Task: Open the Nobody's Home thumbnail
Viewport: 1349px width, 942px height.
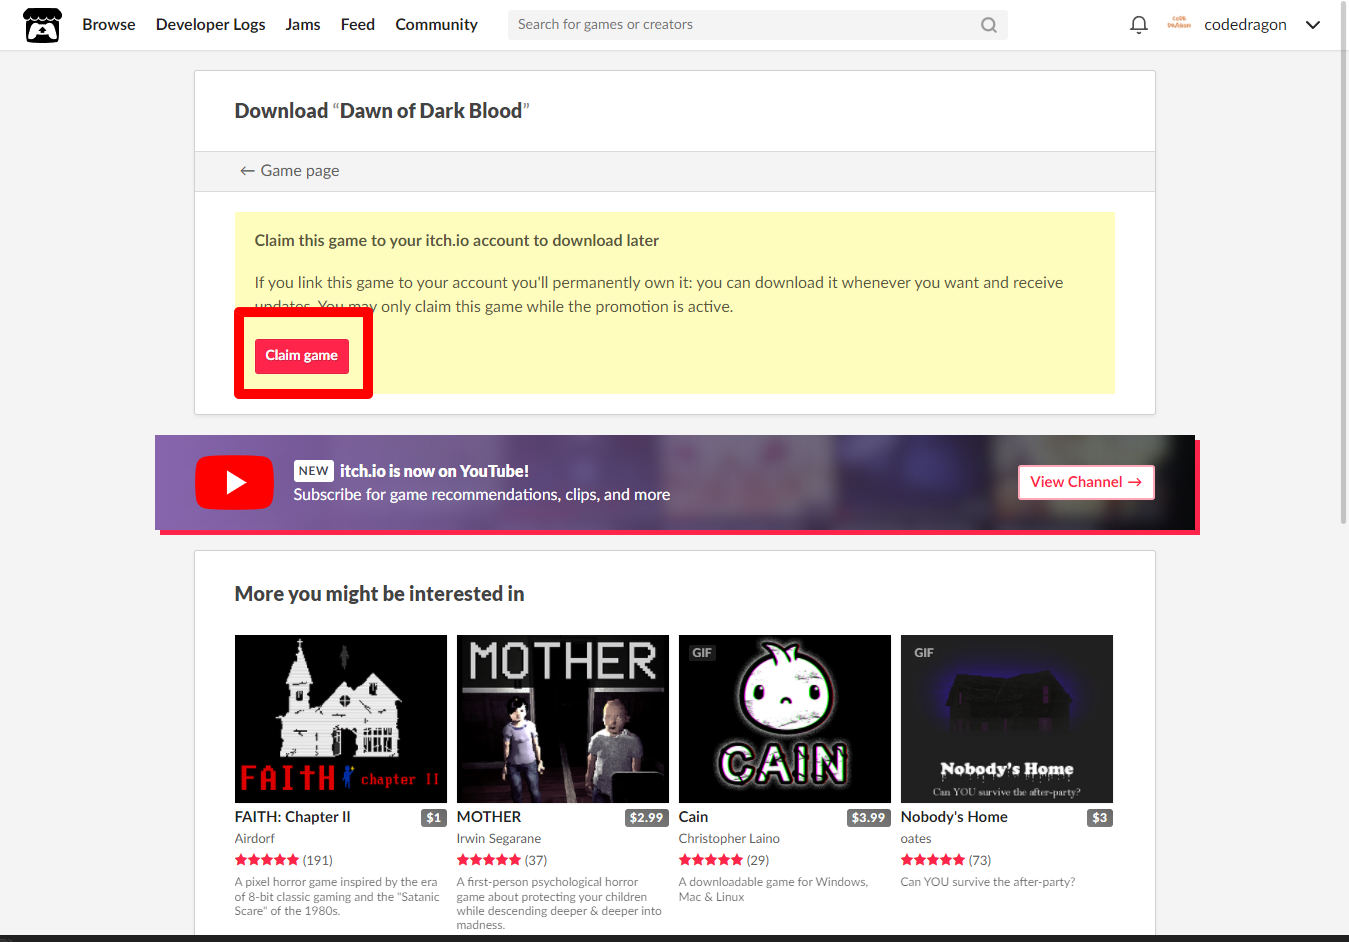Action: pyautogui.click(x=1006, y=719)
